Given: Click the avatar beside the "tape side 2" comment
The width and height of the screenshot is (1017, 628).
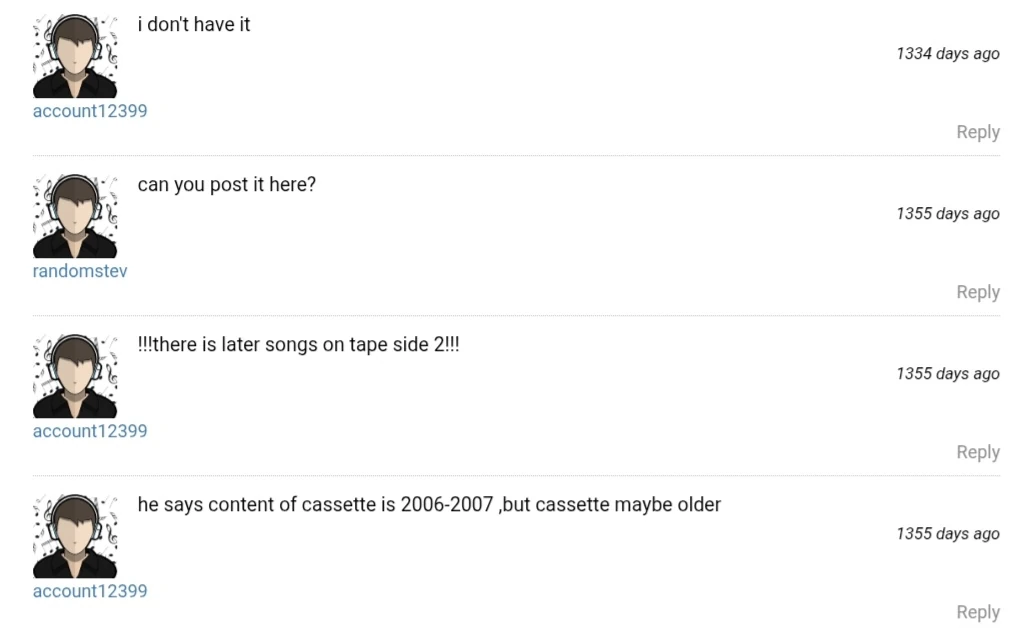Looking at the screenshot, I should click(x=75, y=377).
